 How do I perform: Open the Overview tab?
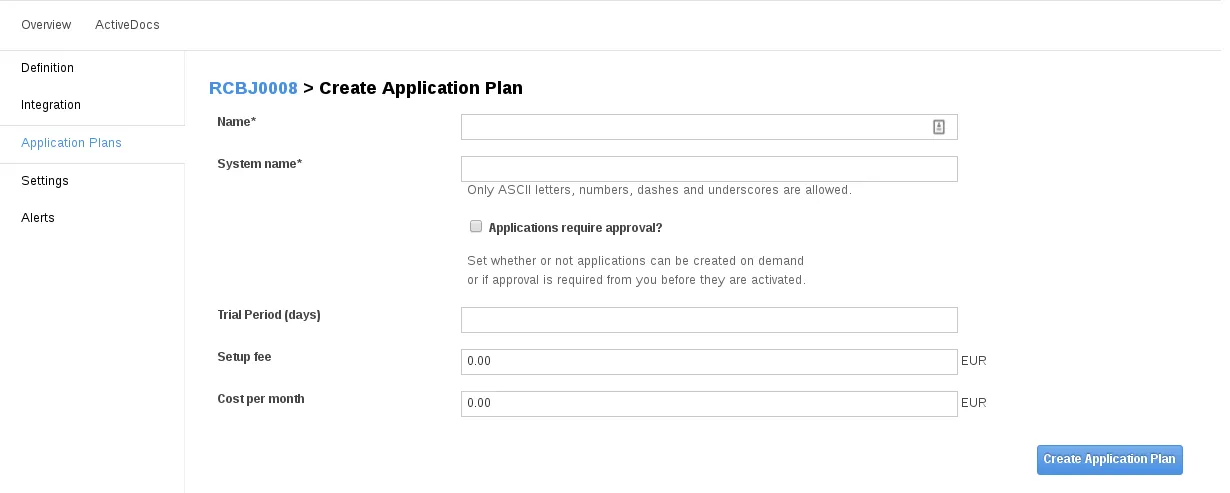pyautogui.click(x=46, y=24)
